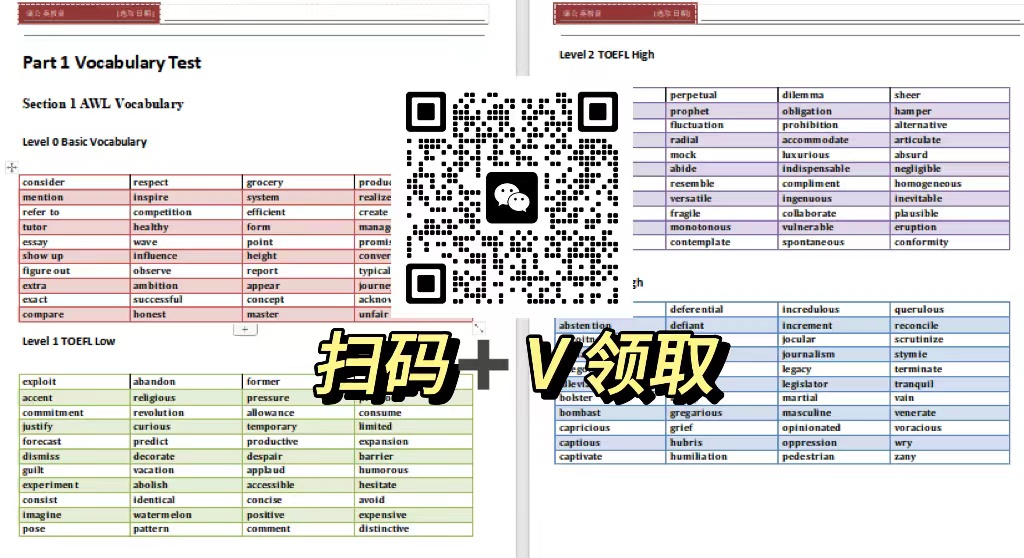Click the cell containing "exploit"

coord(74,382)
